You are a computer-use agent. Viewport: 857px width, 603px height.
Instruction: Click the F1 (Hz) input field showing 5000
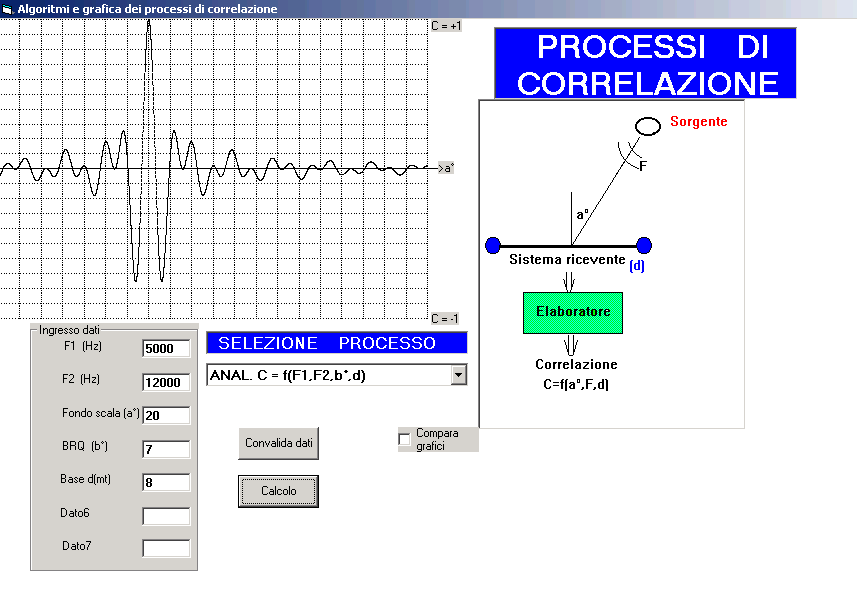click(x=166, y=348)
